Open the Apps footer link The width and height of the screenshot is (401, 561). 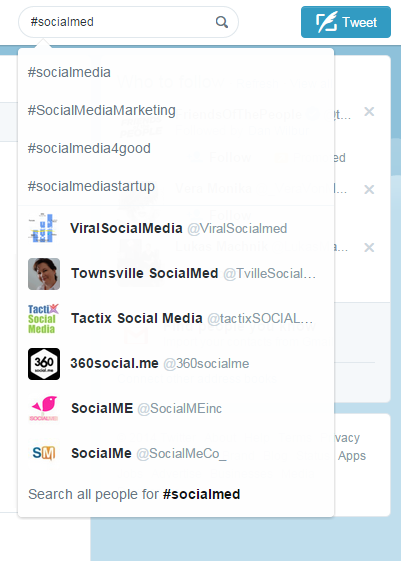click(352, 456)
